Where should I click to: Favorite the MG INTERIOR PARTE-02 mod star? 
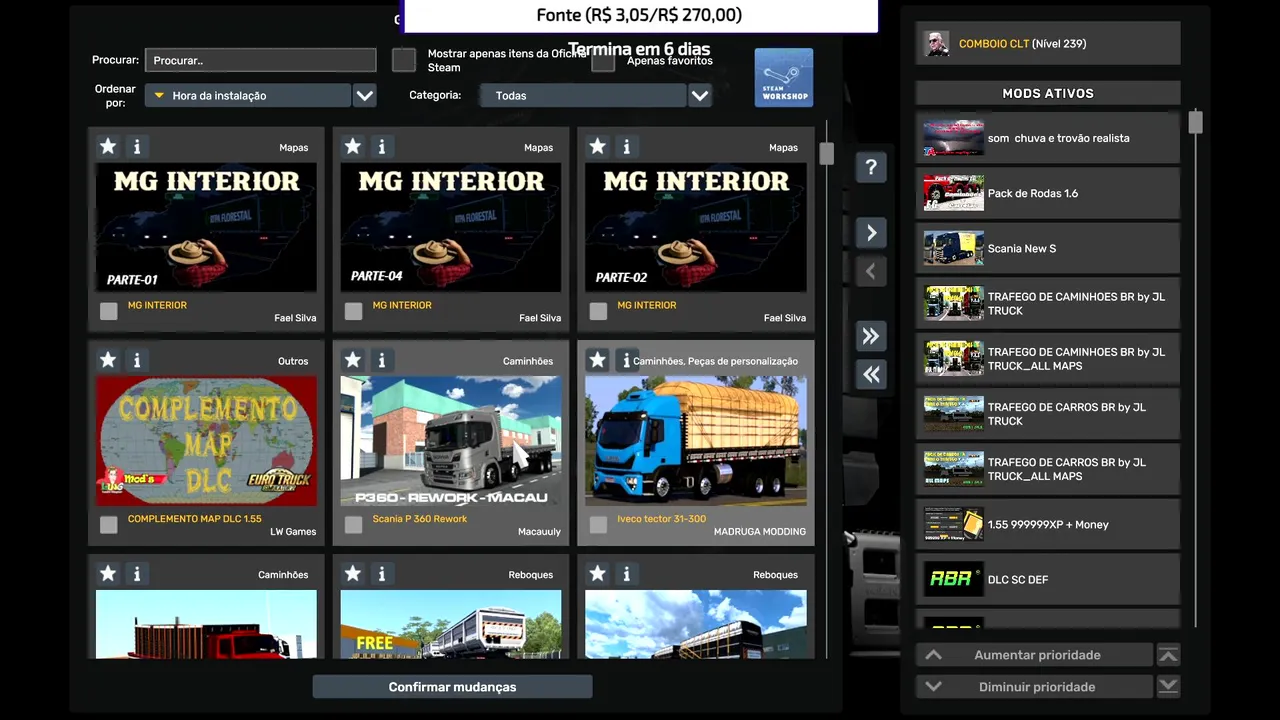point(598,147)
